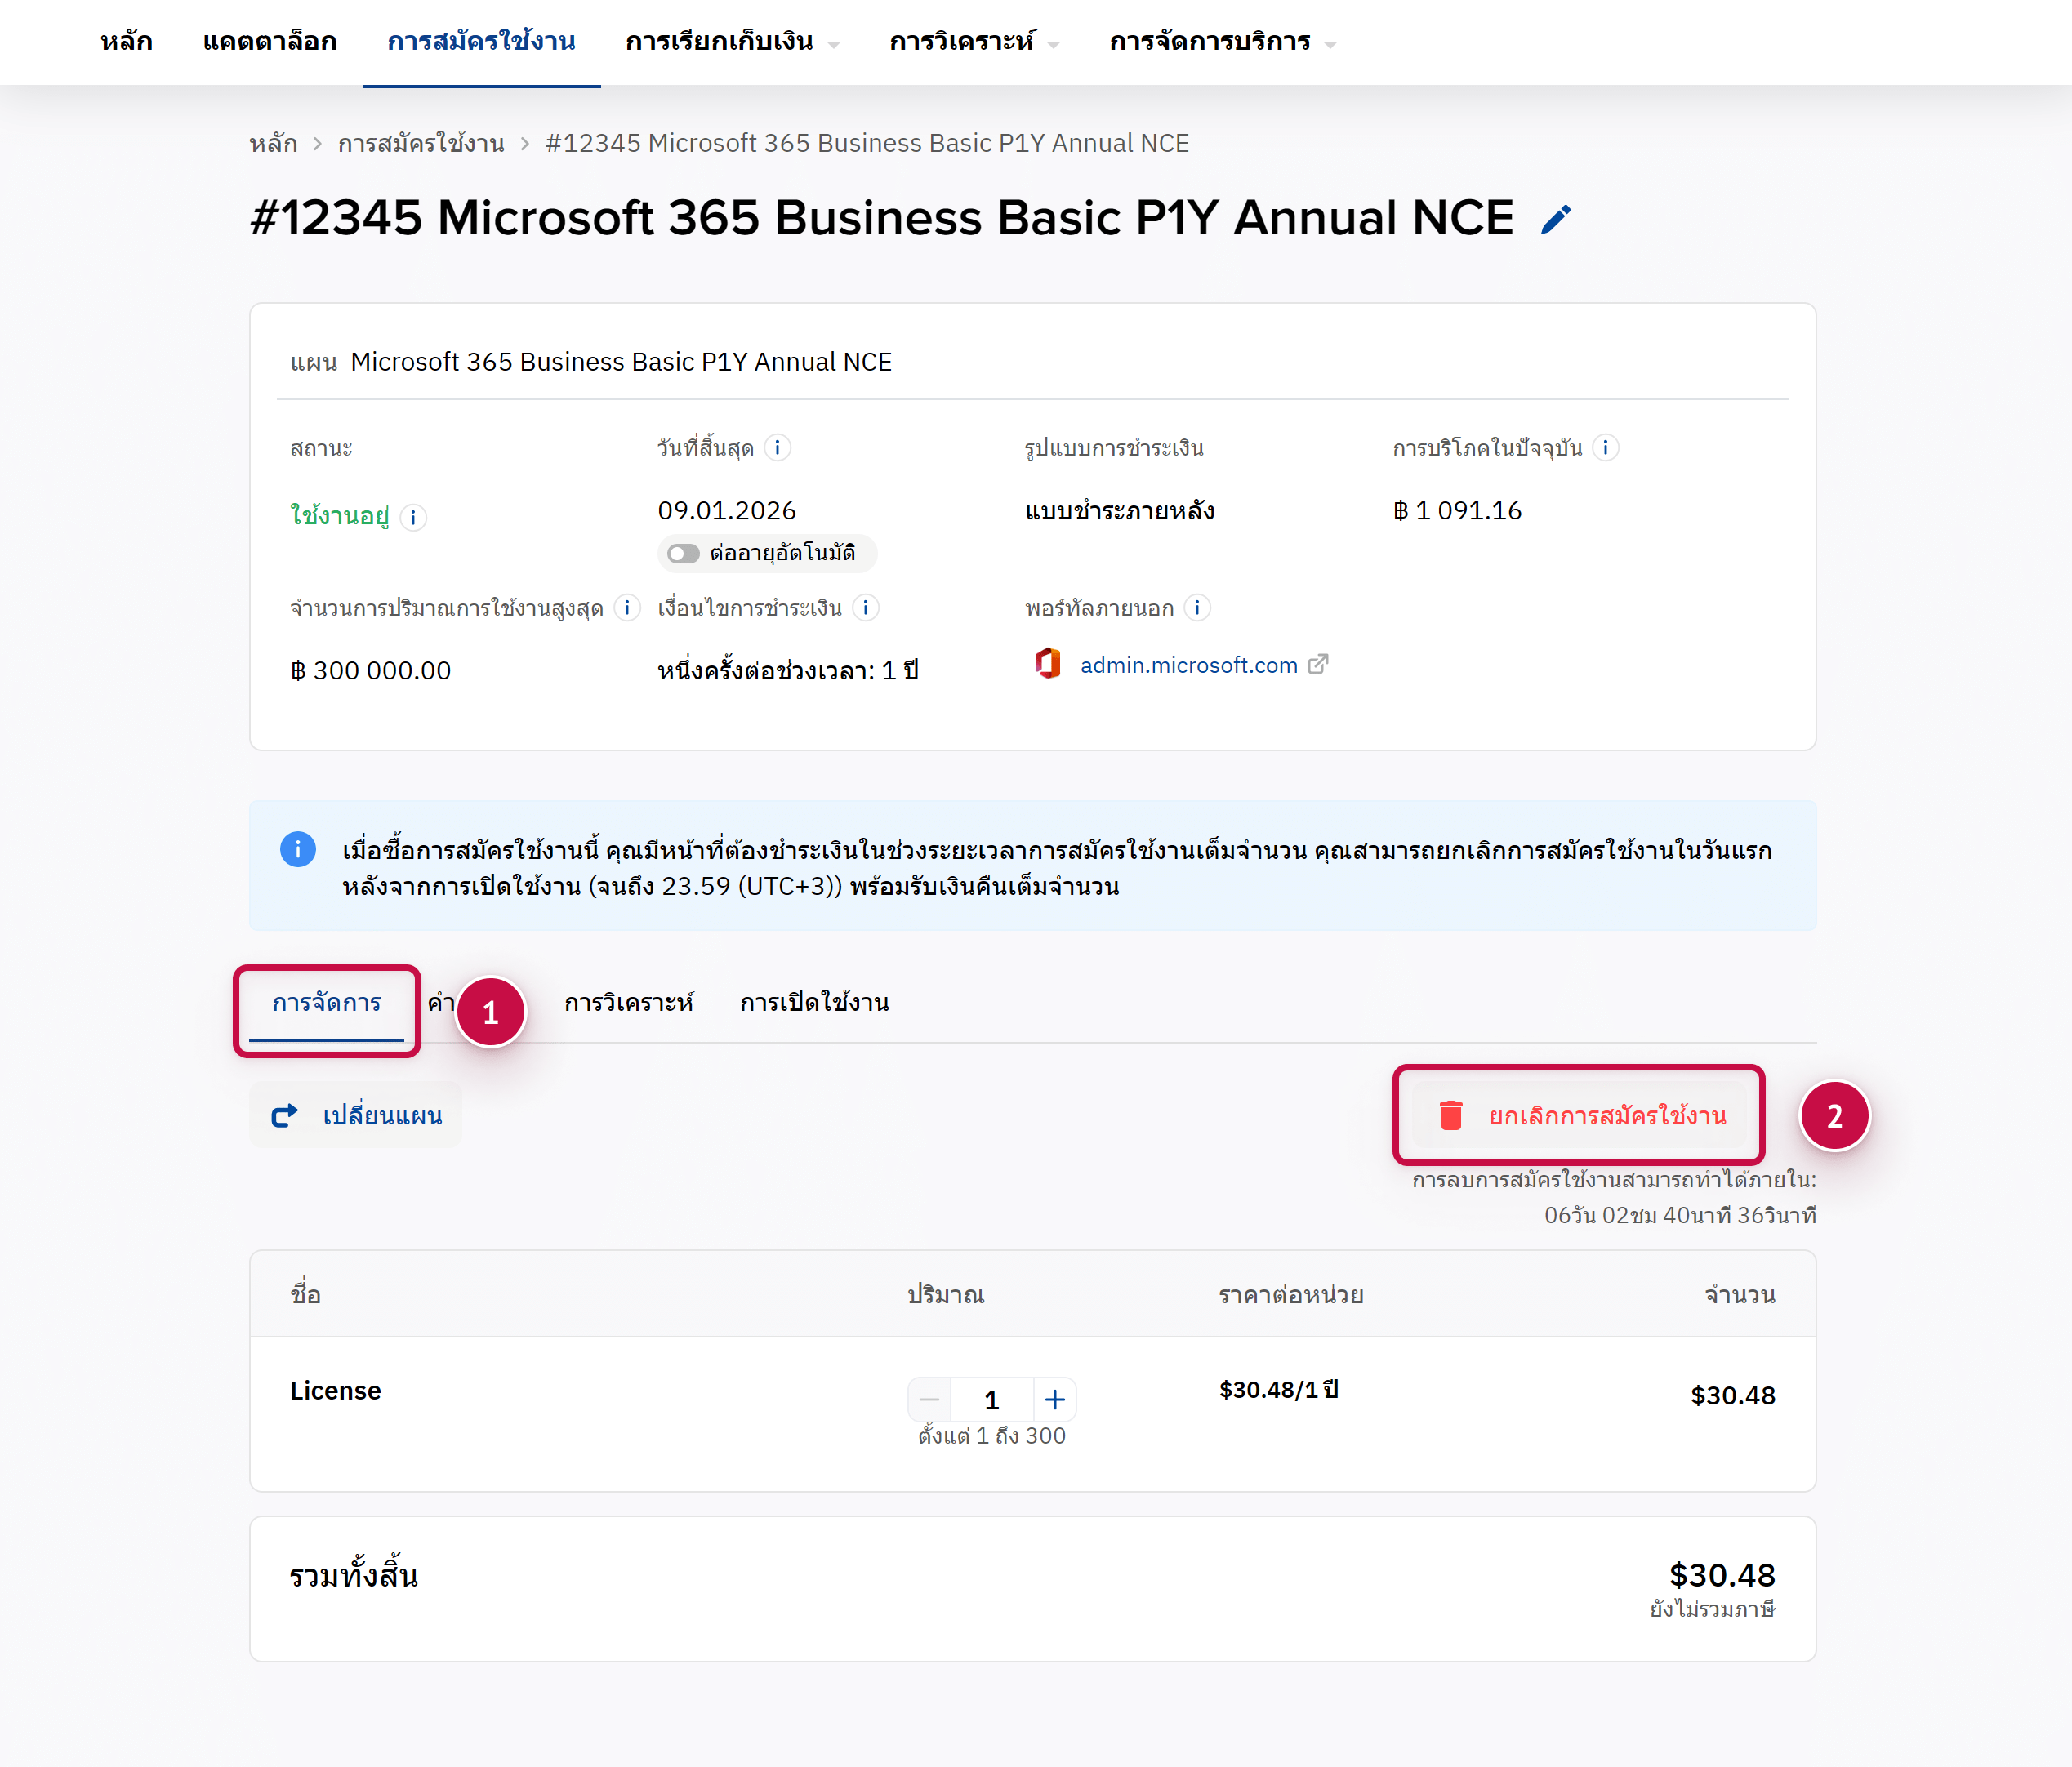Click the red trash icon in cancel button

pyautogui.click(x=1451, y=1115)
